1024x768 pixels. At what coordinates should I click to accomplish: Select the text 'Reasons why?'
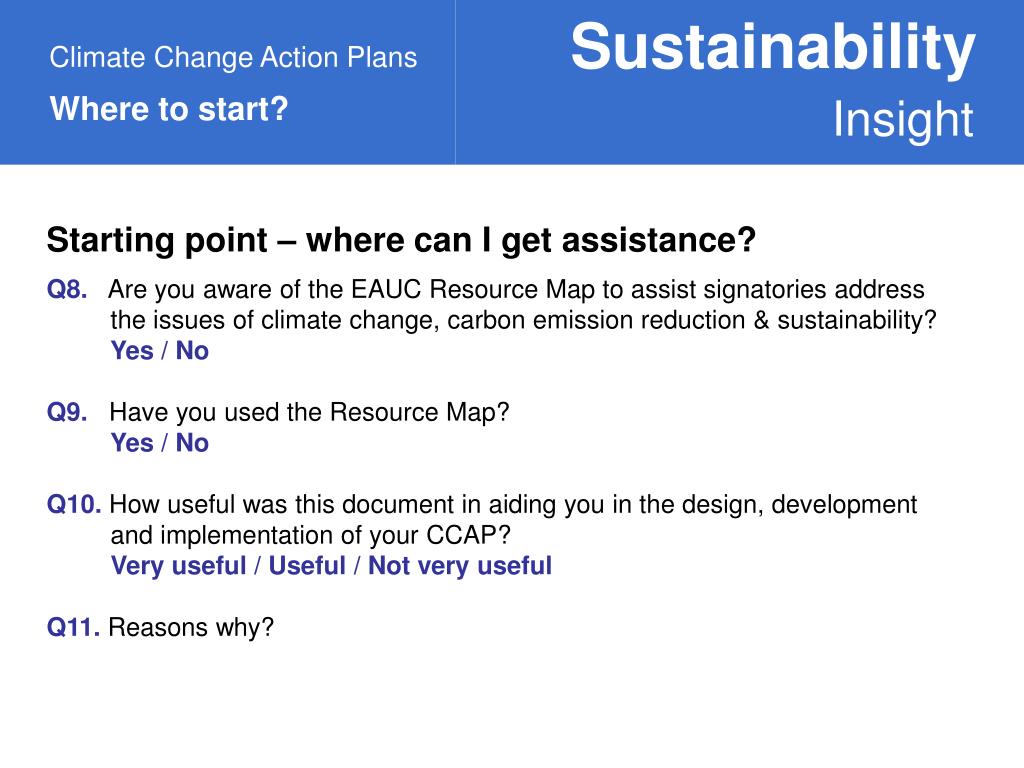(191, 628)
